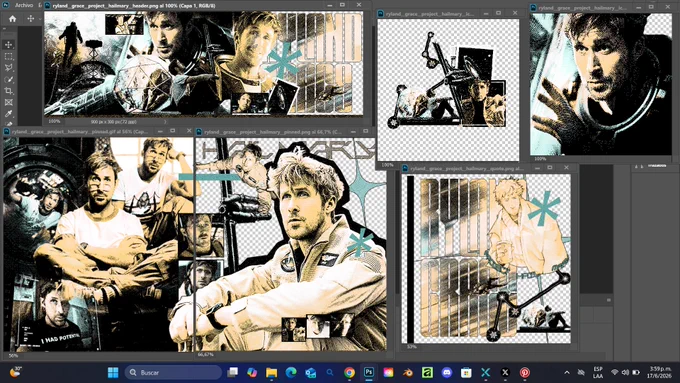Open Blender from the taskbar

tap(408, 373)
